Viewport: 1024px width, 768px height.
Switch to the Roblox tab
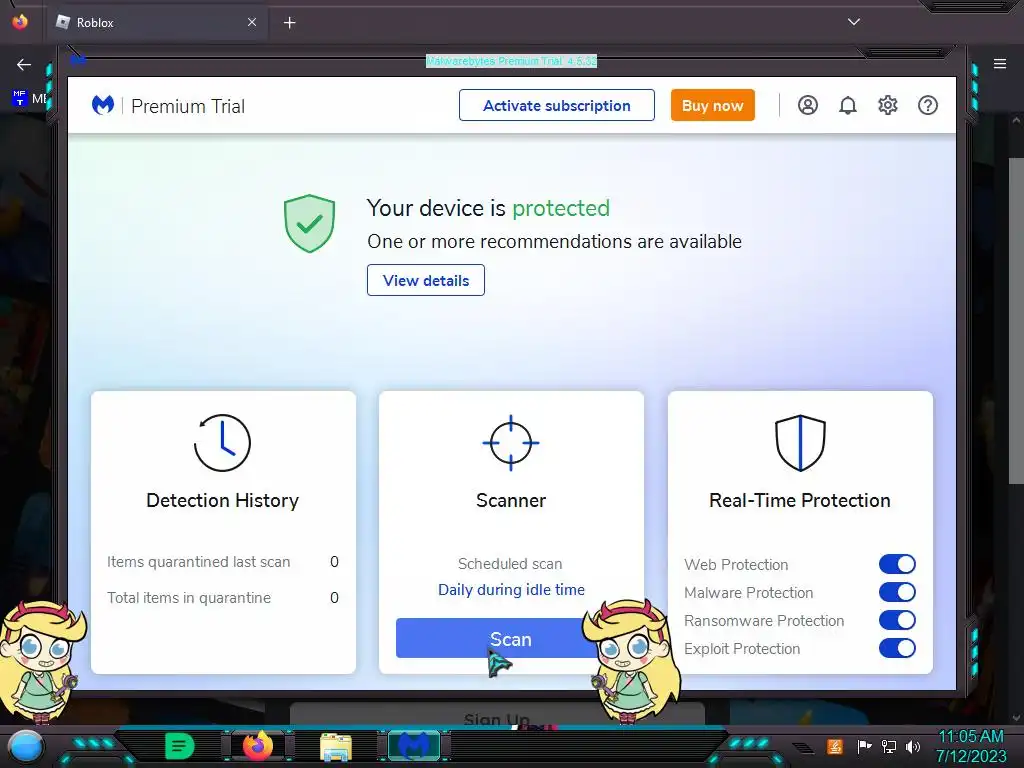coord(157,23)
